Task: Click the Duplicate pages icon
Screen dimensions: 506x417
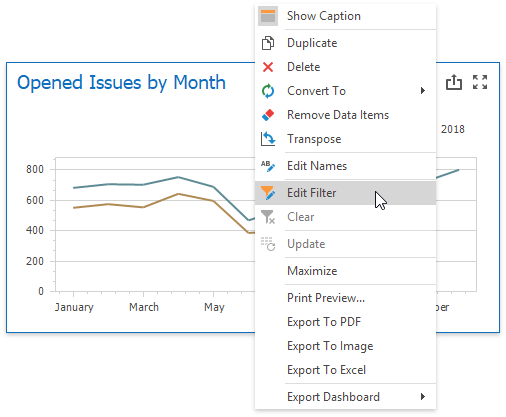Action: 268,43
